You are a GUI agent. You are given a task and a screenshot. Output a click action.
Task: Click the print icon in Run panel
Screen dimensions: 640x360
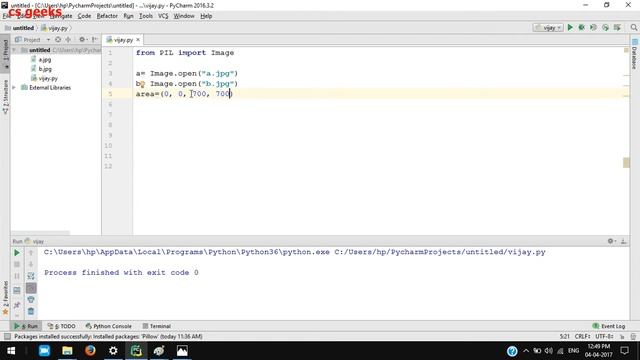tap(31, 300)
